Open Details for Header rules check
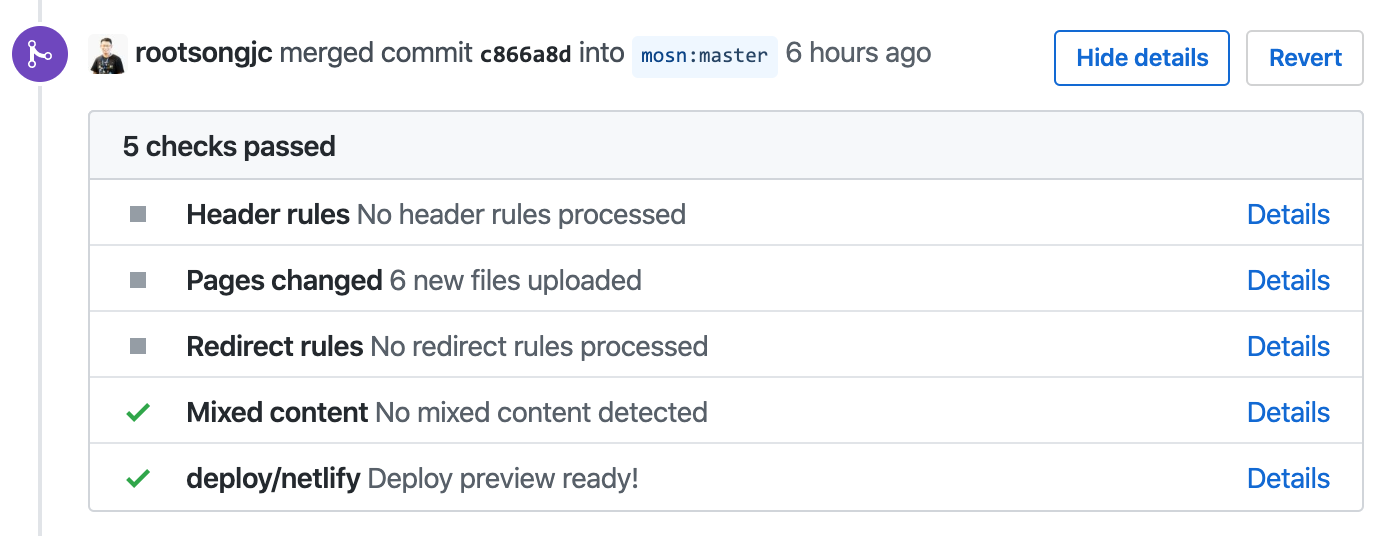This screenshot has height=536, width=1390. point(1288,214)
